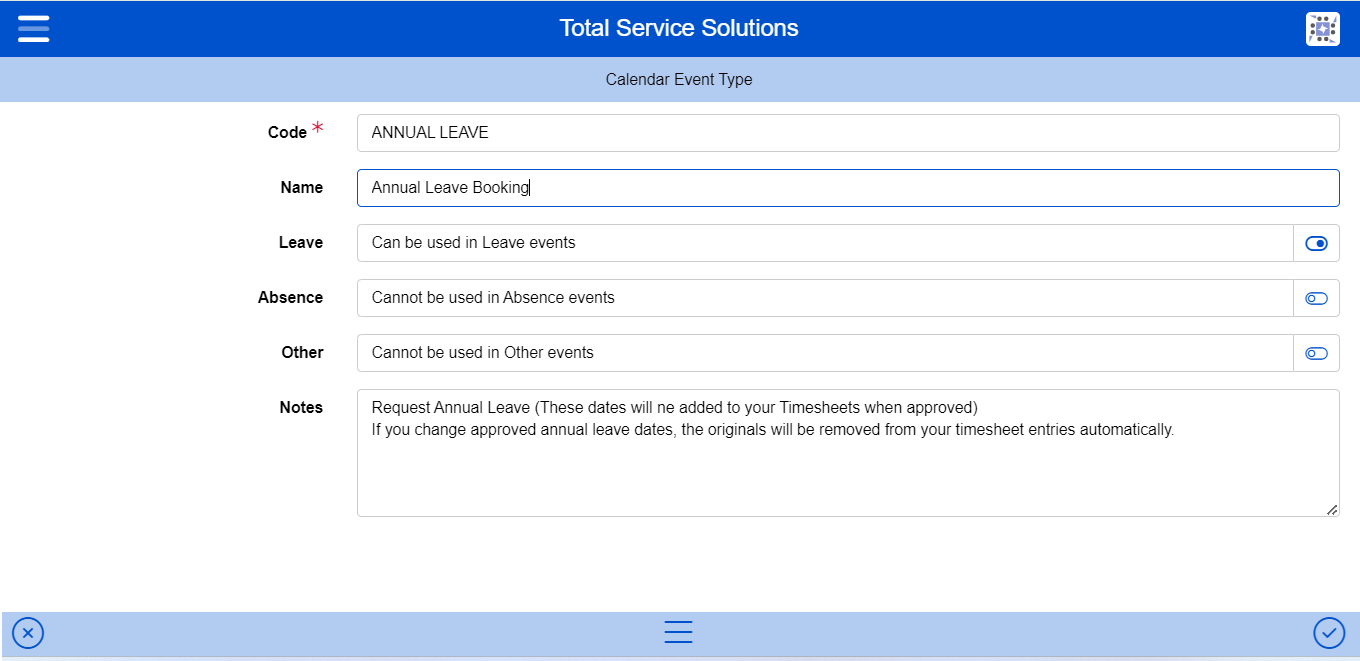Select 'Cannot be used in Other events' text
The image size is (1360, 661).
tap(482, 353)
